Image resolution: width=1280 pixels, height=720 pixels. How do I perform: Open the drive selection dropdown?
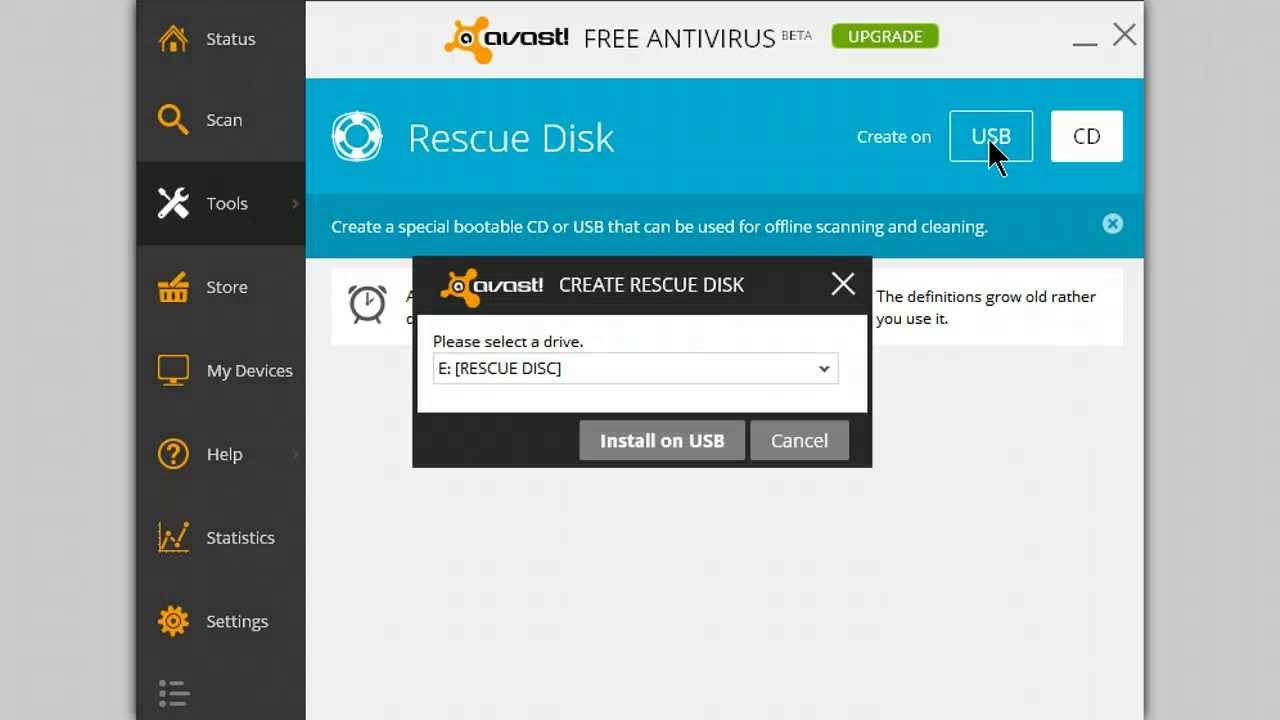click(636, 368)
